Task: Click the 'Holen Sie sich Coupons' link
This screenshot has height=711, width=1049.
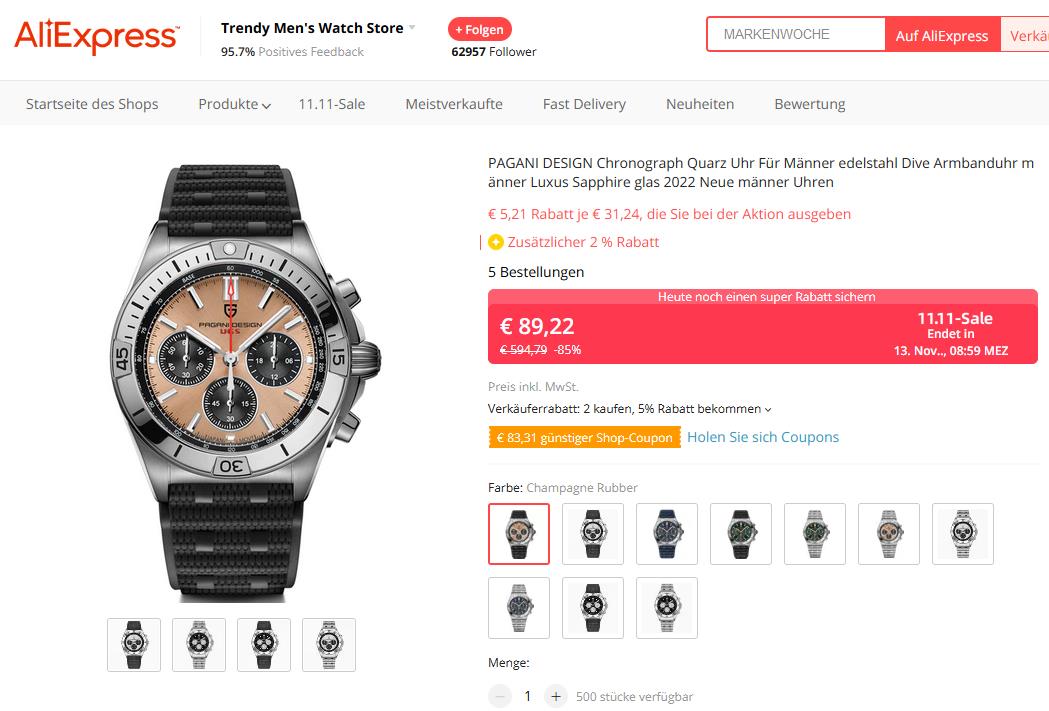Action: coord(763,437)
